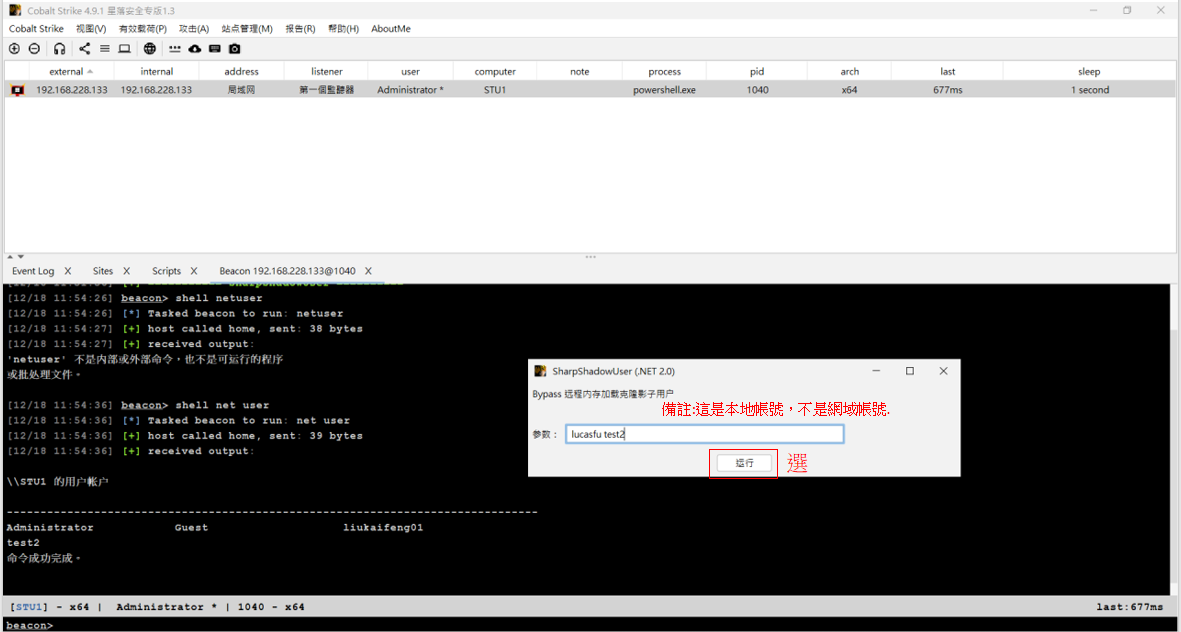Click the 参数 input field
The image size is (1181, 632).
pyautogui.click(x=704, y=435)
